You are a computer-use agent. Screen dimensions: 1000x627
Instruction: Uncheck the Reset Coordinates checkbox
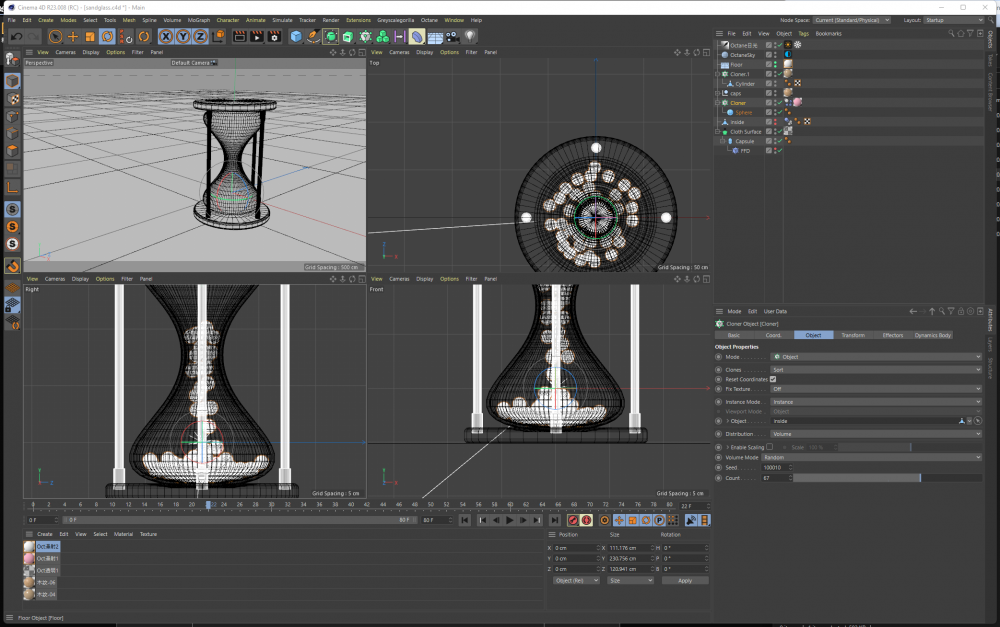coord(773,379)
